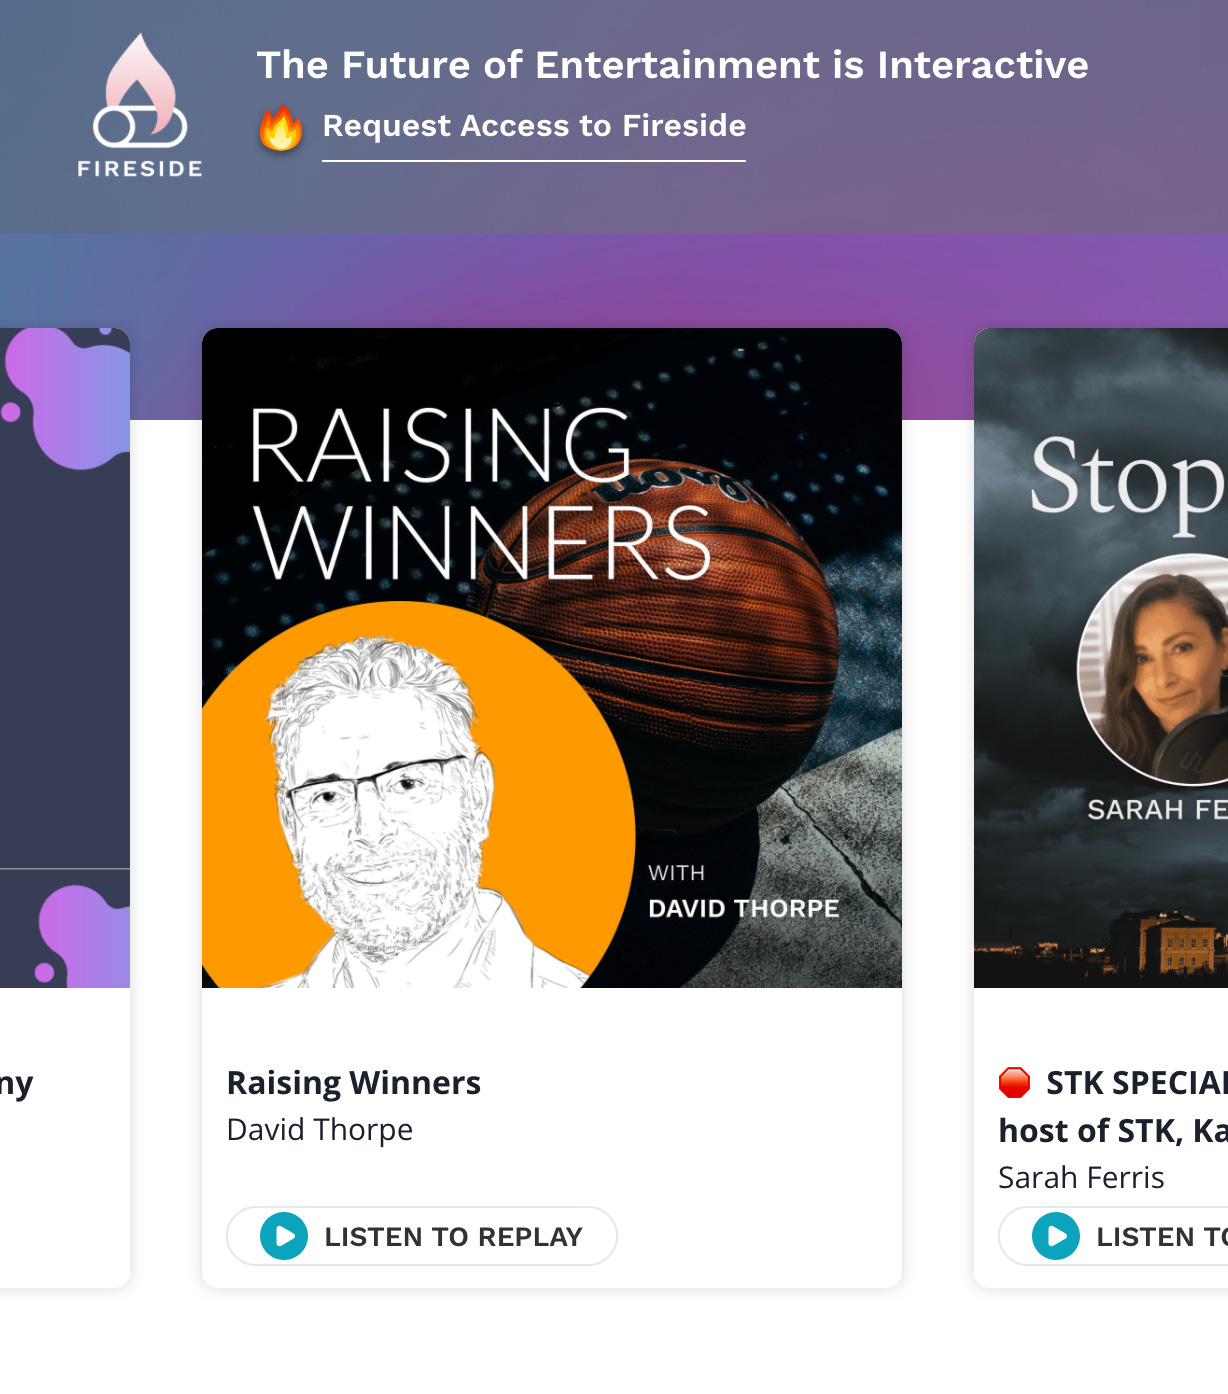Click Sarah Ferris's circular portrait photo

pyautogui.click(x=1153, y=670)
